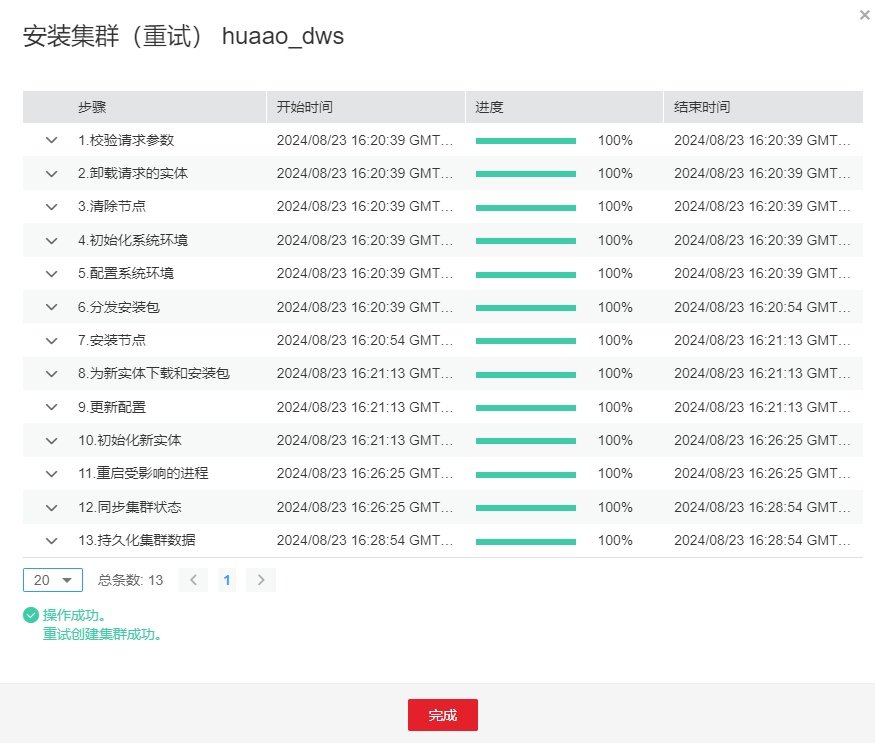This screenshot has height=743, width=875.
Task: Expand step 2 卸载请求的实体 row
Action: pyautogui.click(x=51, y=174)
